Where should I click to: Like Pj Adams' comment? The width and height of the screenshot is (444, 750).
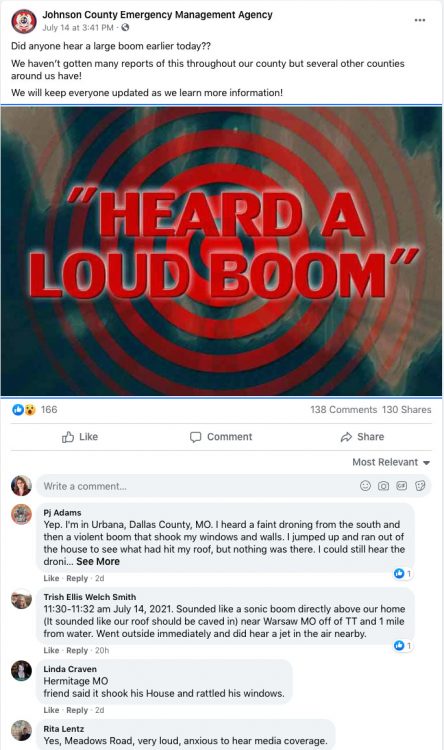[51, 578]
